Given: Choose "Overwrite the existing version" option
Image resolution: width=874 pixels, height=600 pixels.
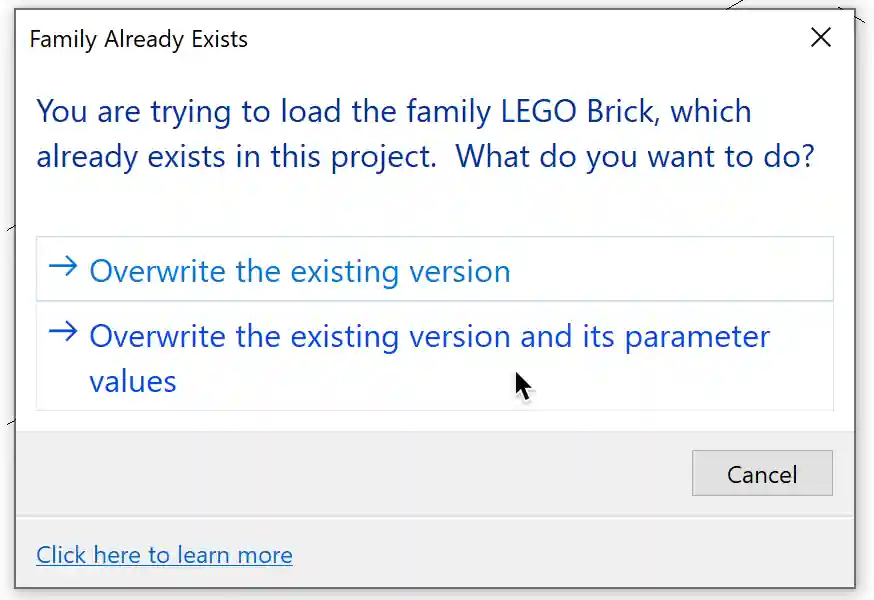Looking at the screenshot, I should point(300,271).
